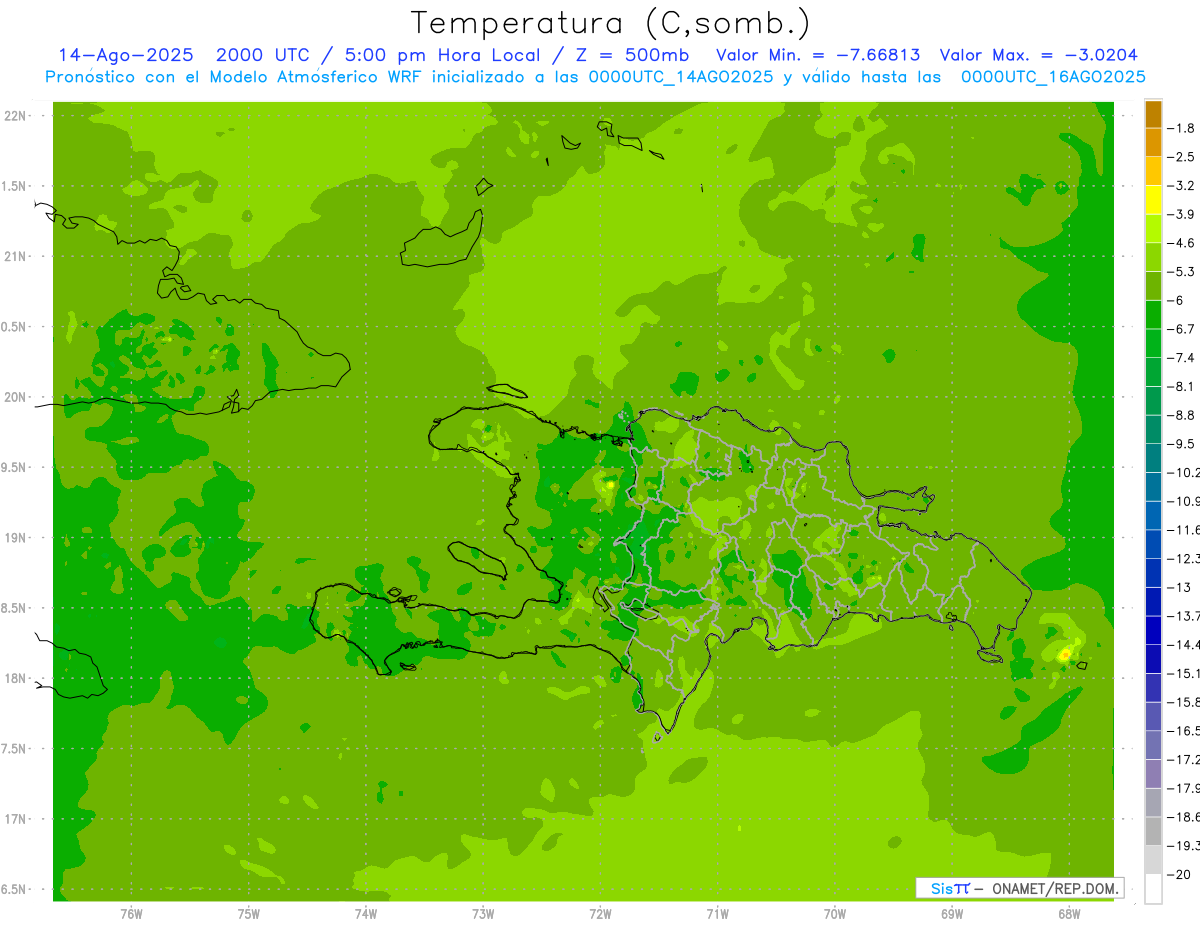Viewport: 1200px width, 927px height.
Task: Click the lime swatch between -4.6 and -5.3
Action: tap(1153, 258)
